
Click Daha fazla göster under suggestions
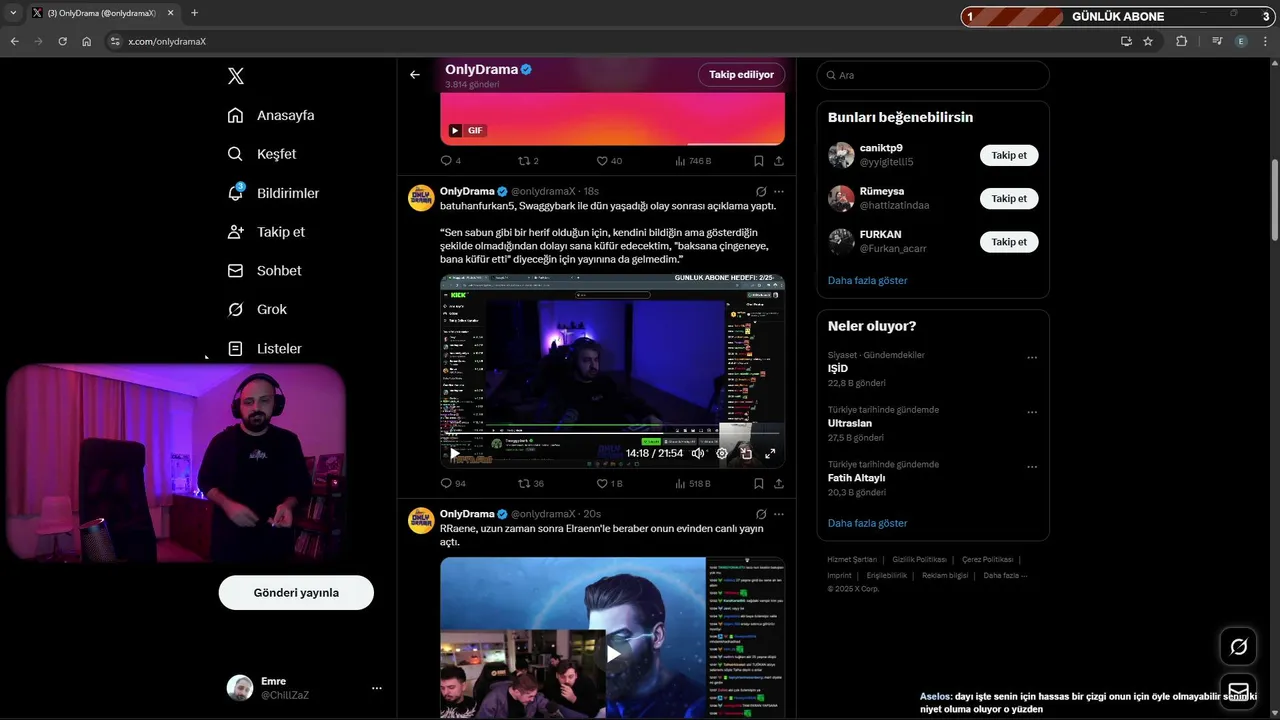click(x=867, y=280)
